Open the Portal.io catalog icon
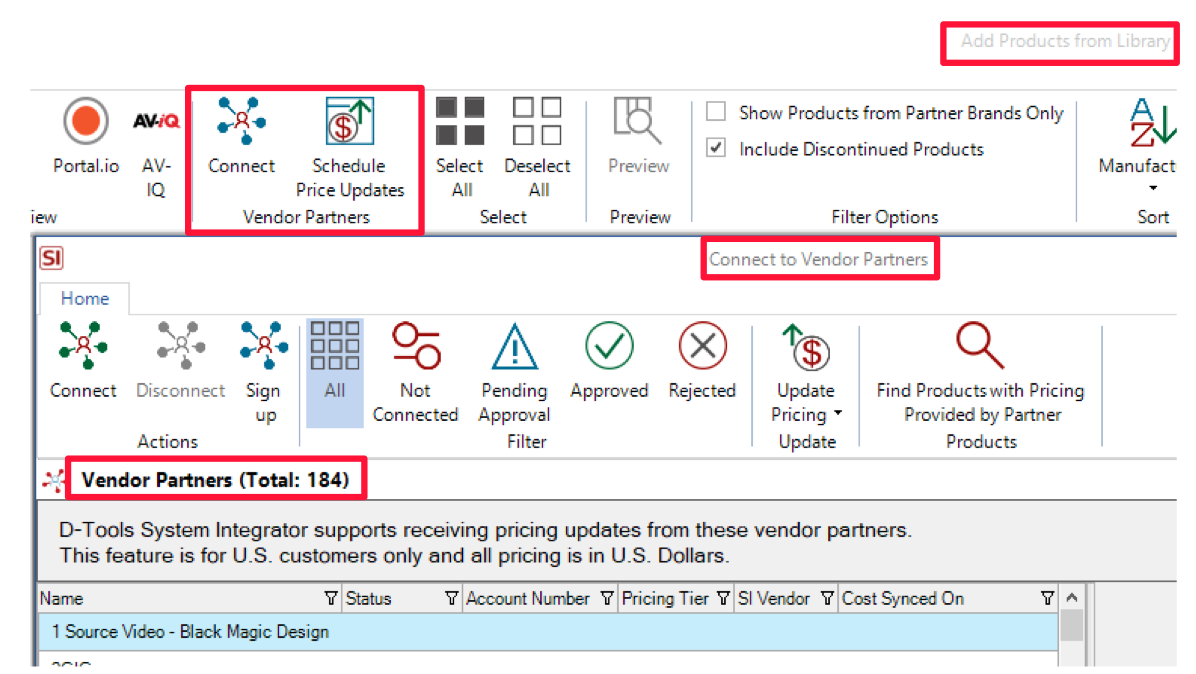1196x674 pixels. tap(85, 120)
